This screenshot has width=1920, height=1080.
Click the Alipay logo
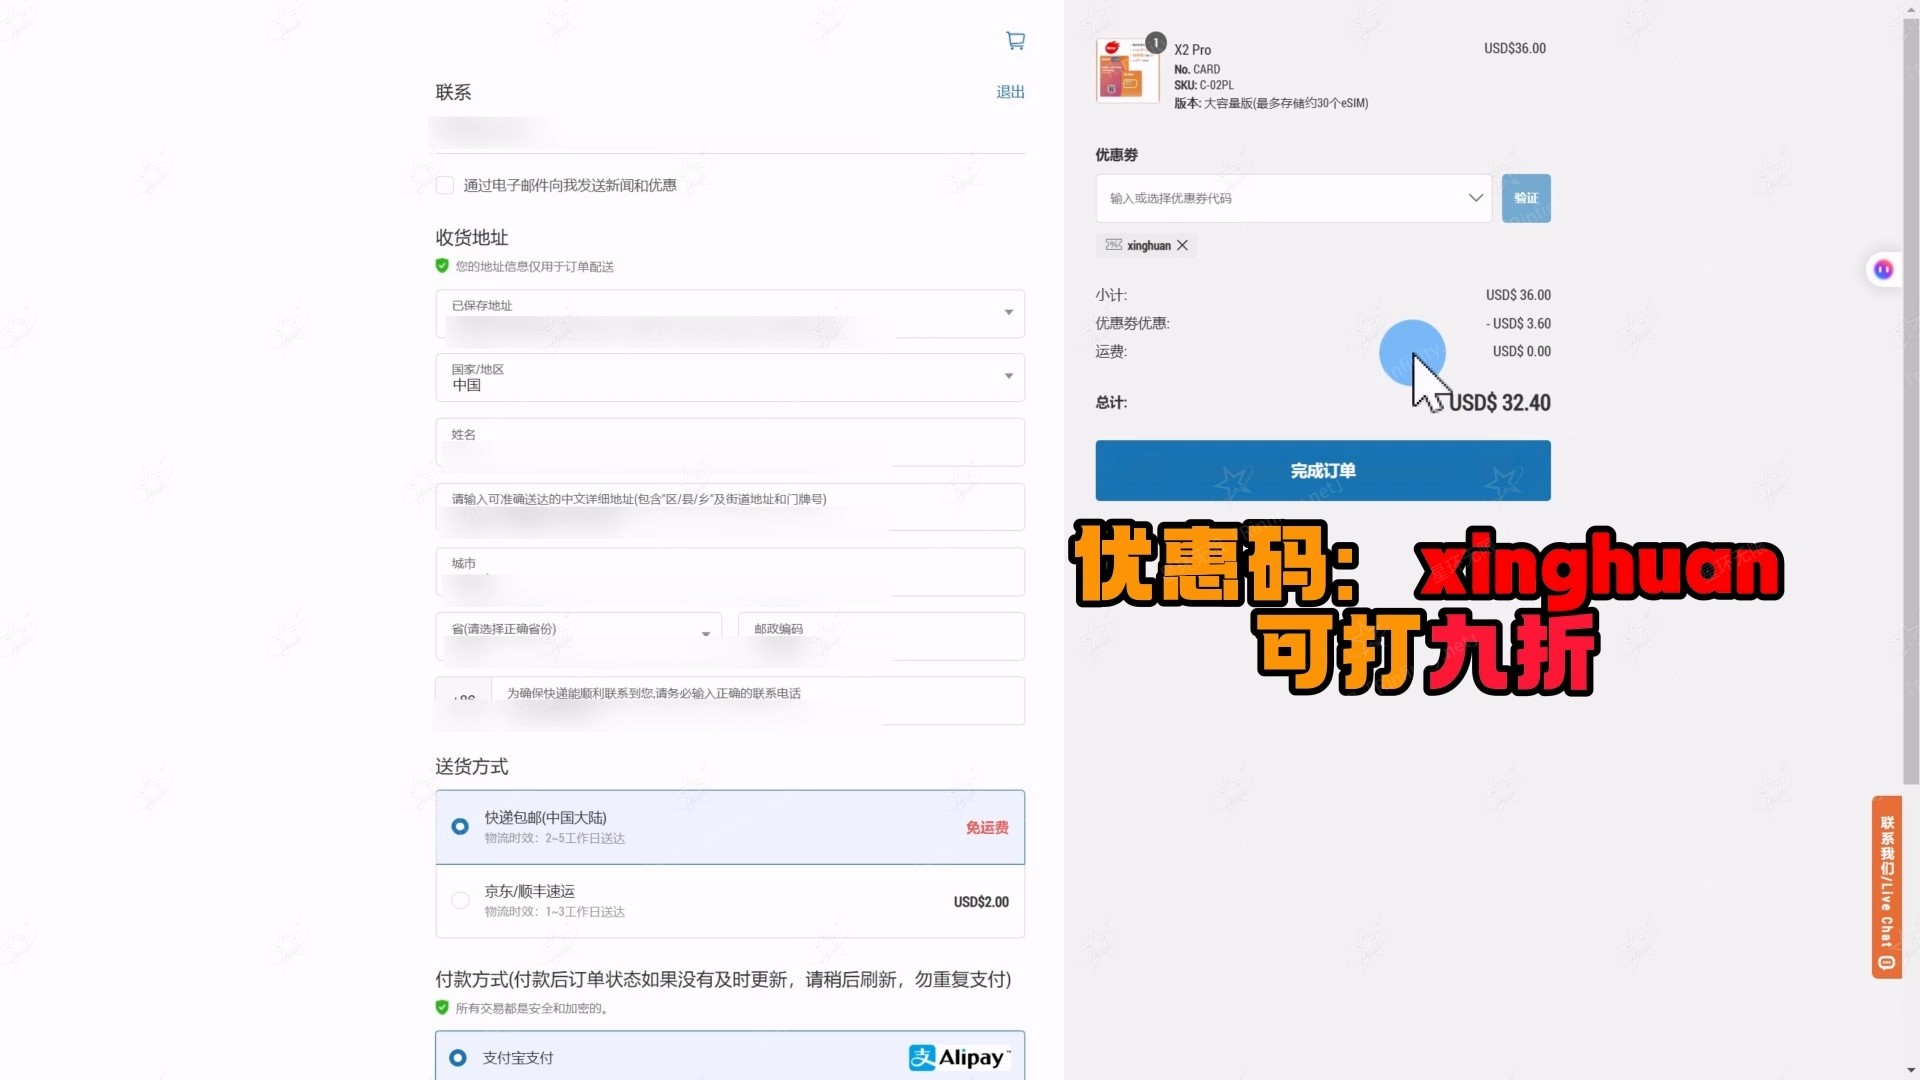(x=959, y=1057)
